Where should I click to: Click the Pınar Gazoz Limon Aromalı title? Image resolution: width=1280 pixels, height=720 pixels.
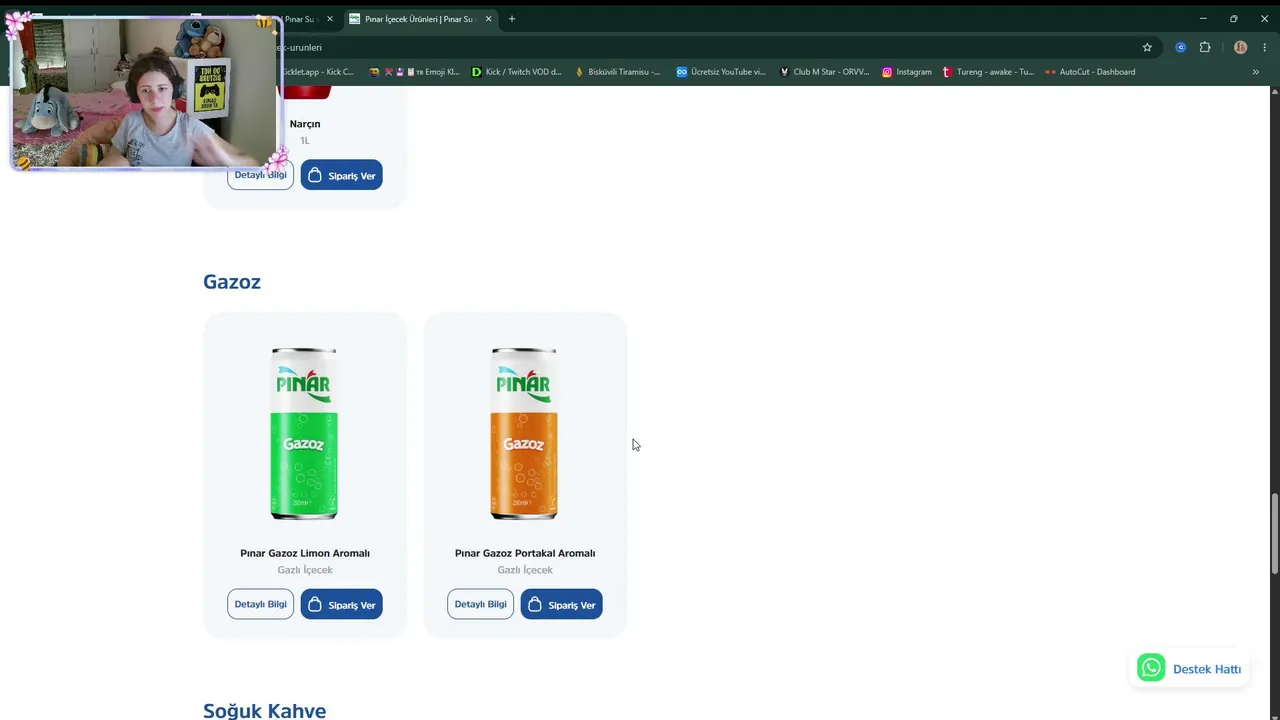305,553
